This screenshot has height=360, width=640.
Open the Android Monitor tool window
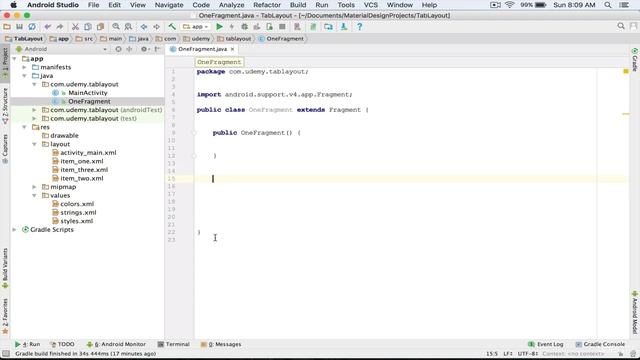click(116, 344)
